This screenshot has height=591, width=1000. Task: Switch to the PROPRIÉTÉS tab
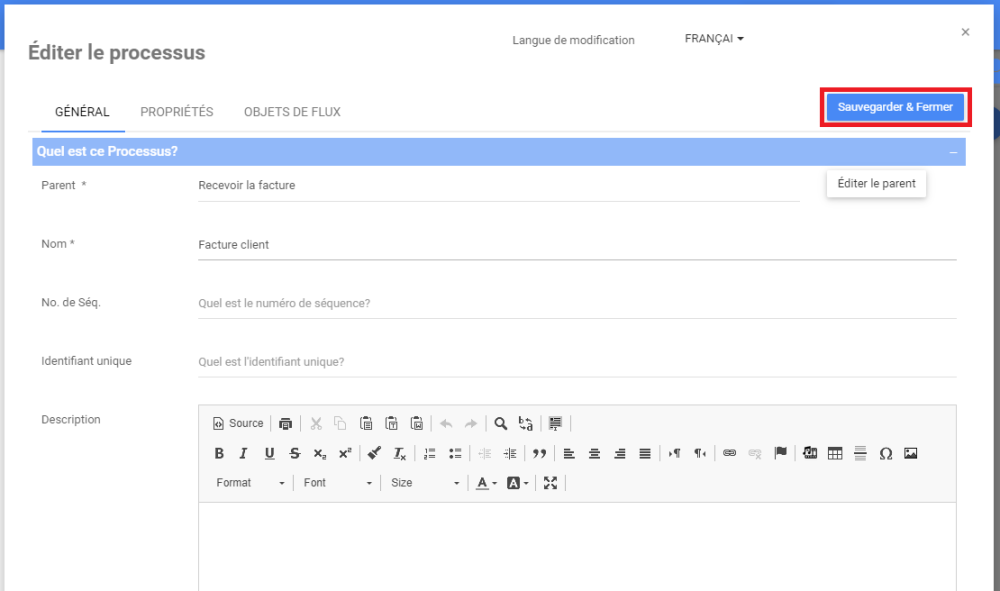(177, 112)
